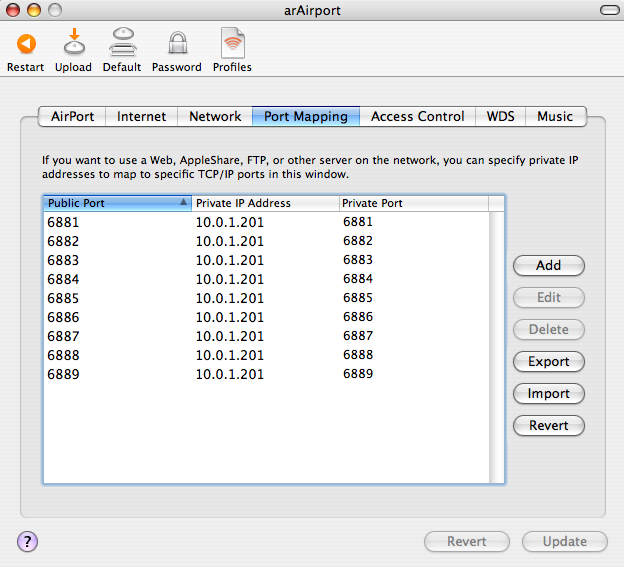The width and height of the screenshot is (624, 567).
Task: Click the 10.0.1.201 address in the 6885 row
Action: [230, 298]
